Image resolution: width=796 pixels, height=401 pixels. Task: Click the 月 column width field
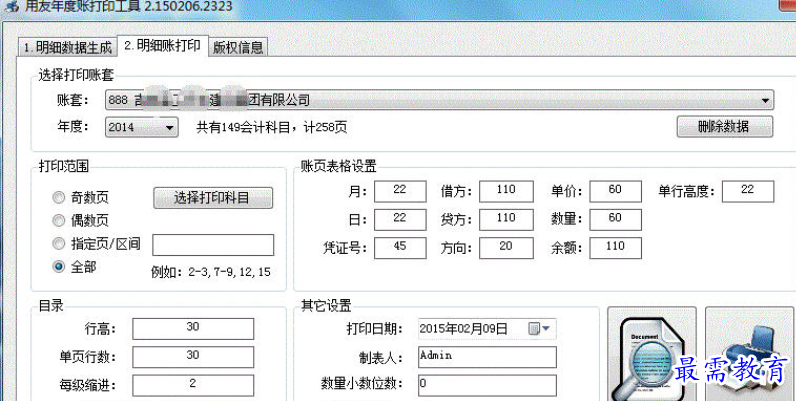tap(400, 191)
